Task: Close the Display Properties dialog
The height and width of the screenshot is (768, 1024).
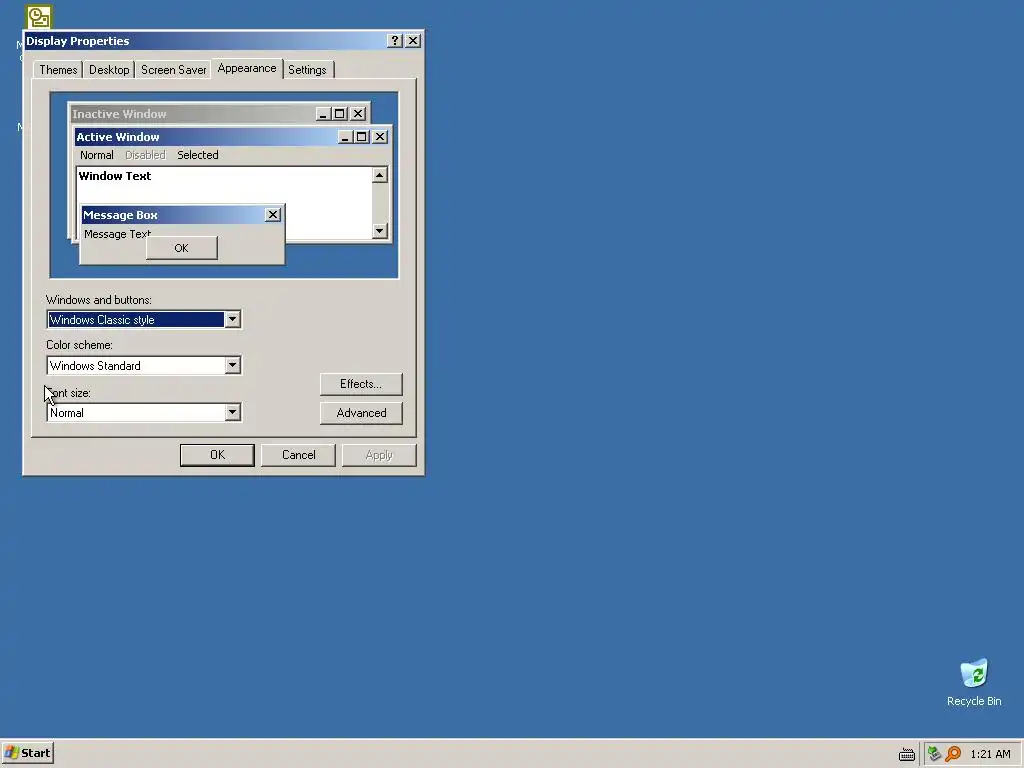Action: click(x=413, y=40)
